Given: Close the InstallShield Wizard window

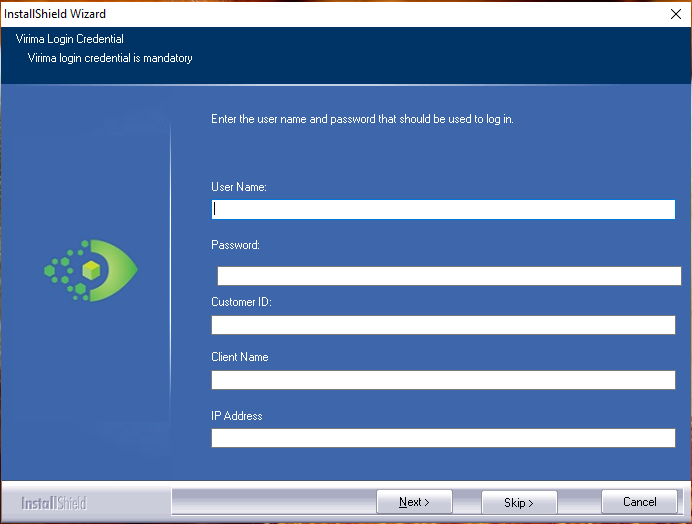Looking at the screenshot, I should point(675,14).
